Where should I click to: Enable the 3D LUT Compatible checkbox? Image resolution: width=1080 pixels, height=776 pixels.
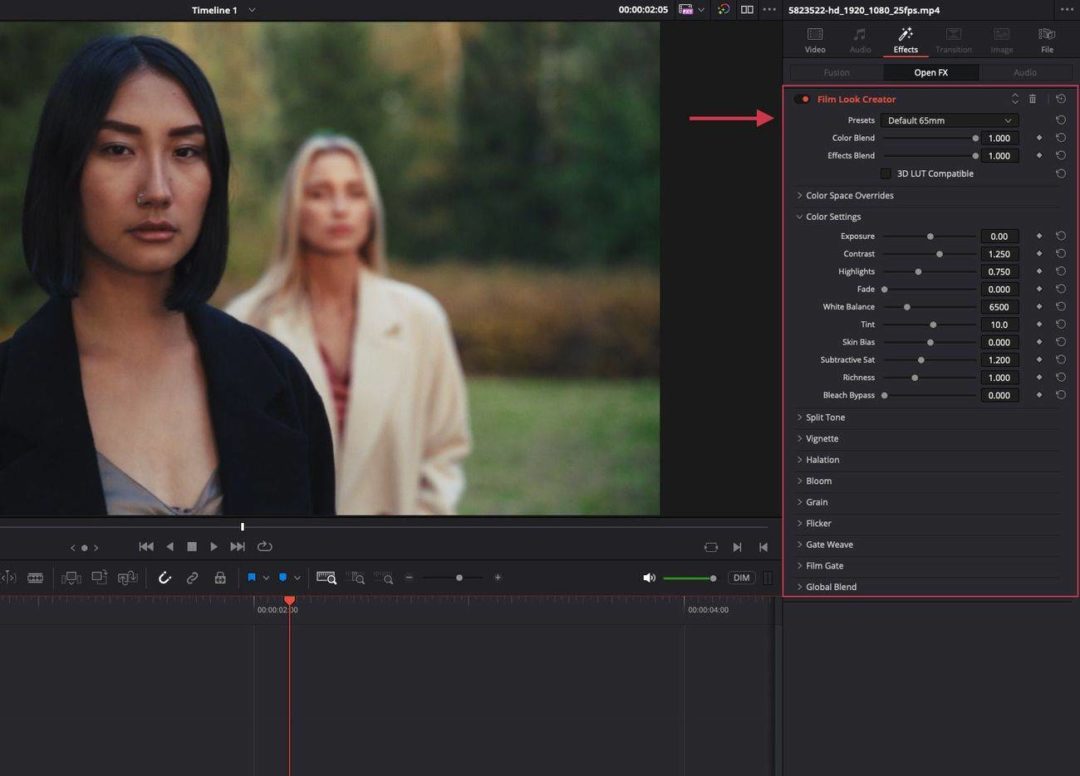[x=886, y=173]
